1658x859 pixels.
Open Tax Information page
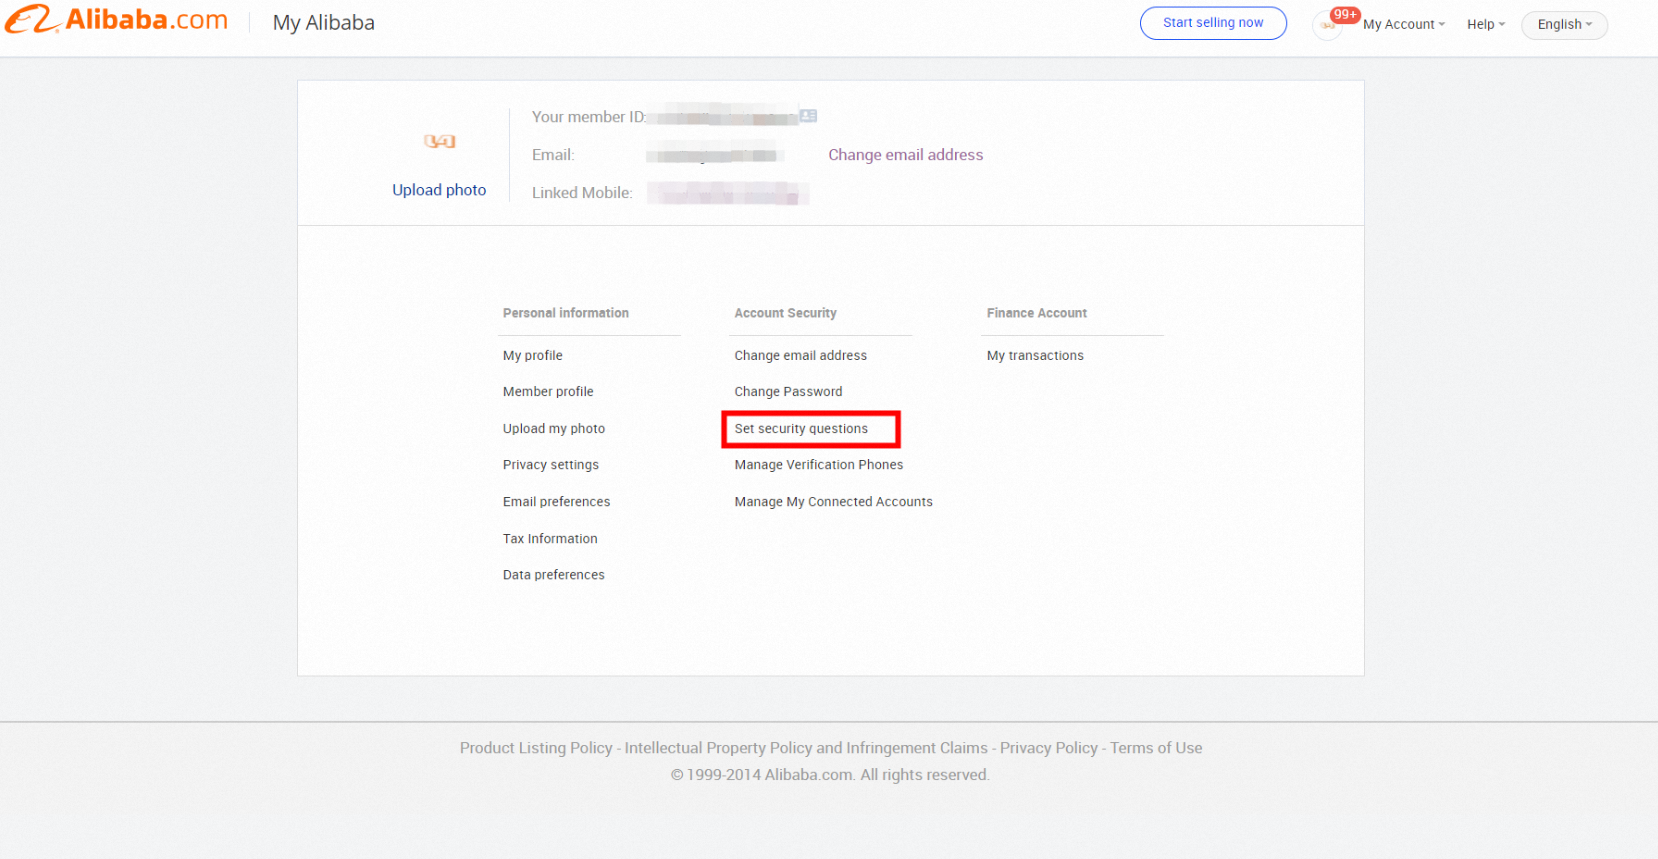tap(550, 539)
